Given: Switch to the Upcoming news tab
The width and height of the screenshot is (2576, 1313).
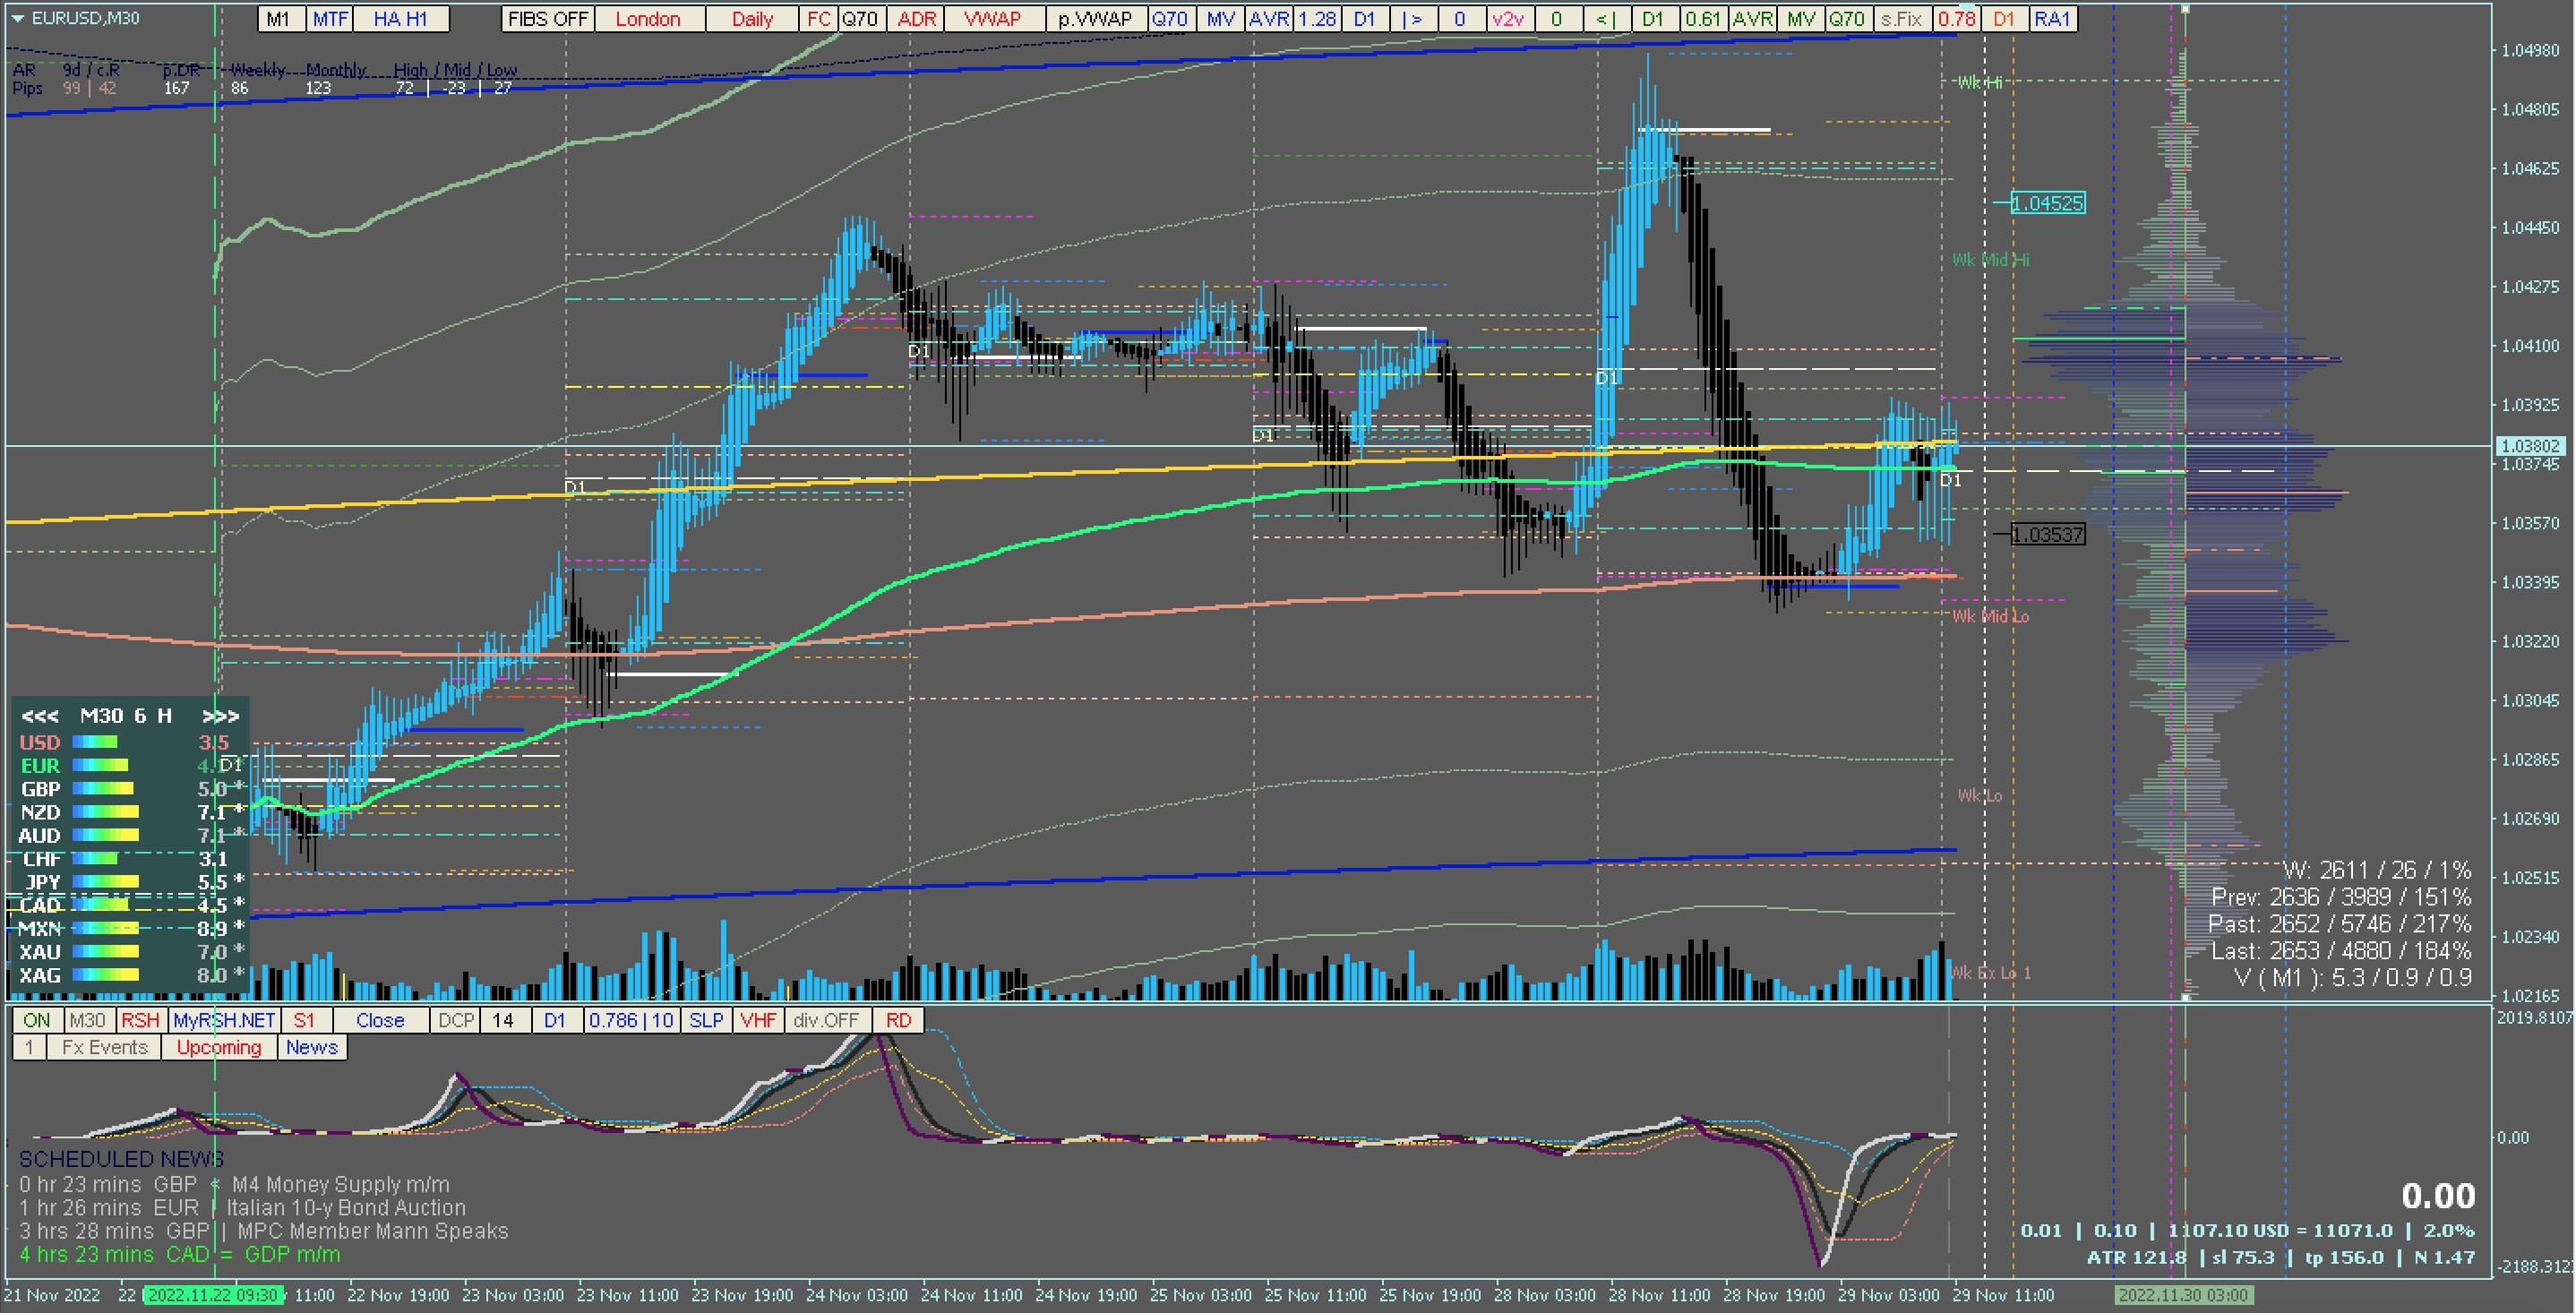Looking at the screenshot, I should [x=218, y=1047].
